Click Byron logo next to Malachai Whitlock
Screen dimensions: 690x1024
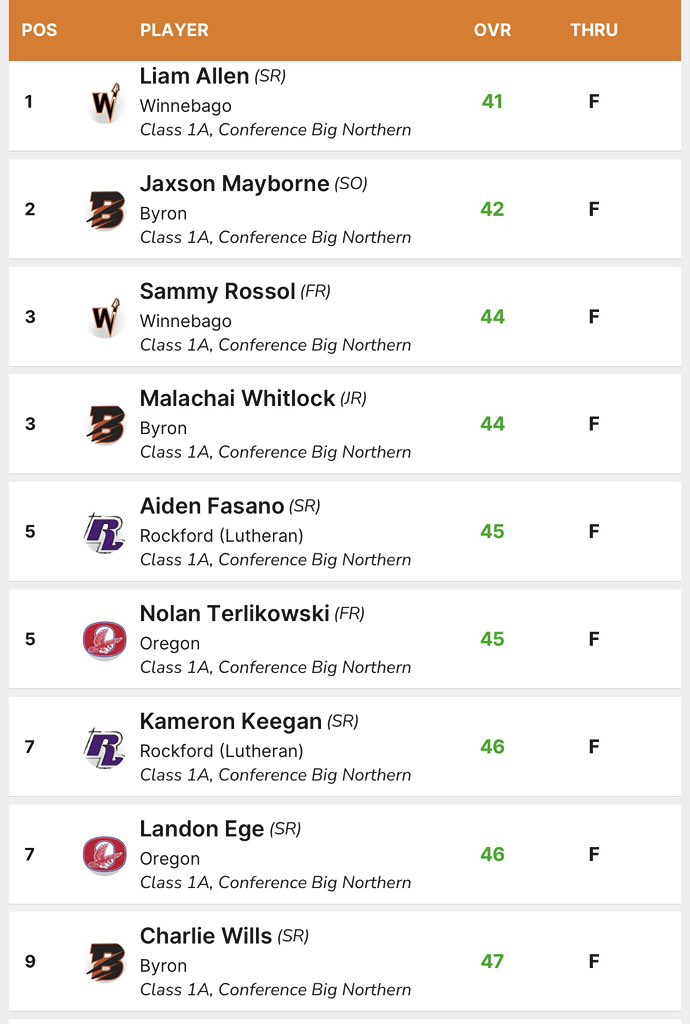tap(105, 424)
